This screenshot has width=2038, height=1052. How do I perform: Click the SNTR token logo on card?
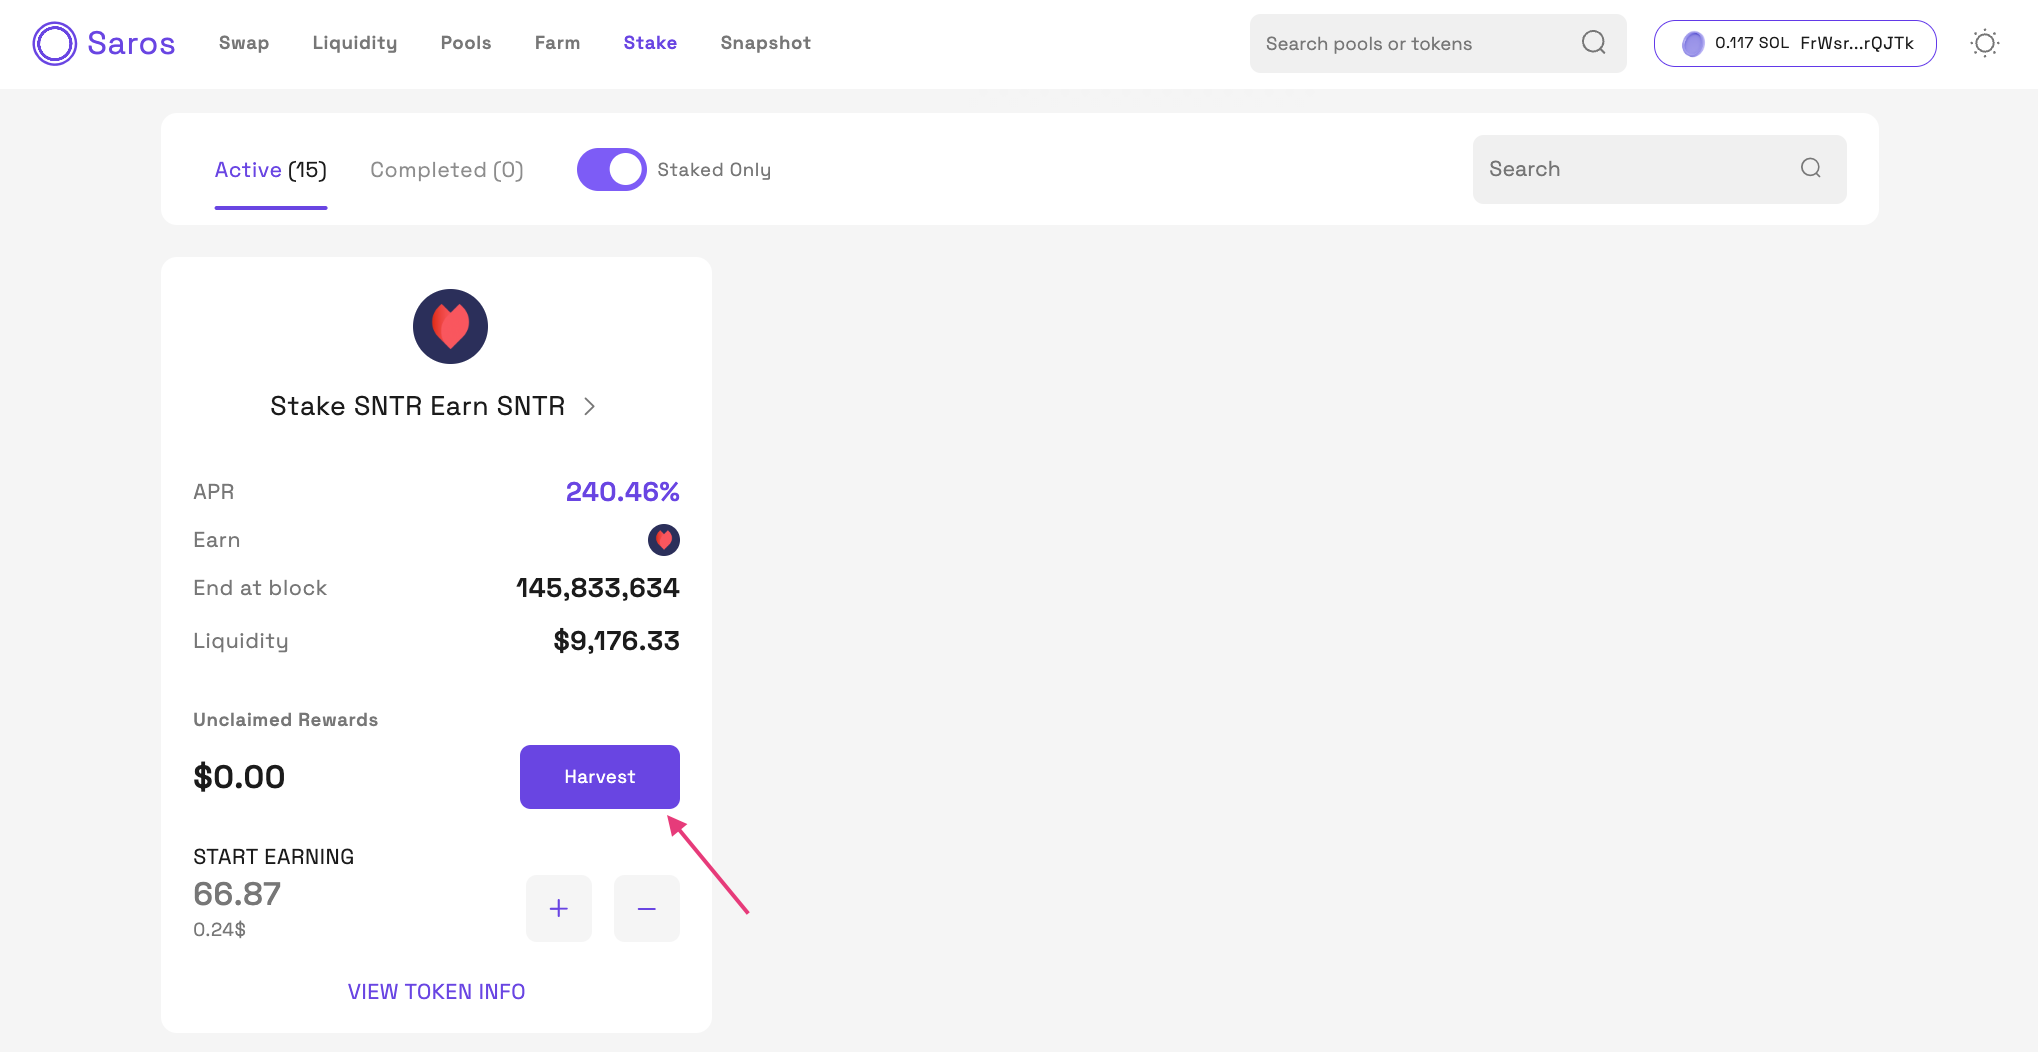(450, 327)
